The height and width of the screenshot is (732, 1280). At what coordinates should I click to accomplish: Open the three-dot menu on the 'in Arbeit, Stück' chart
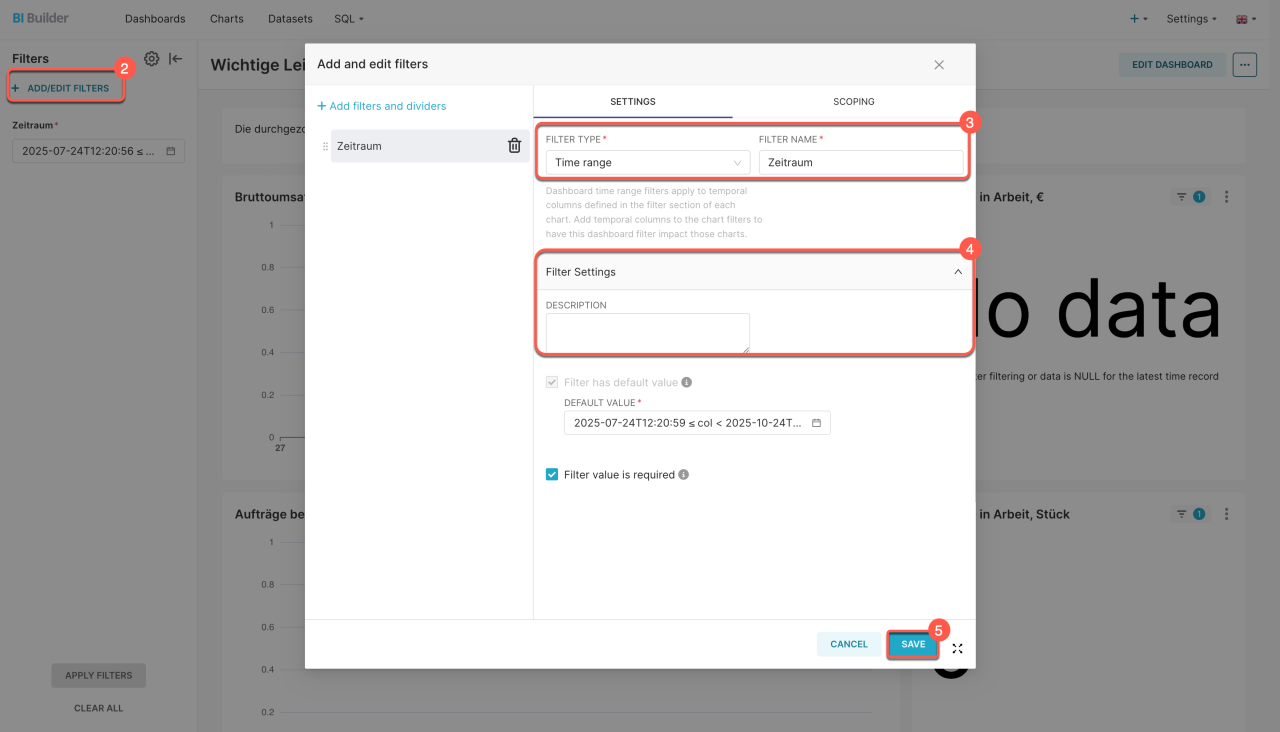click(x=1227, y=514)
